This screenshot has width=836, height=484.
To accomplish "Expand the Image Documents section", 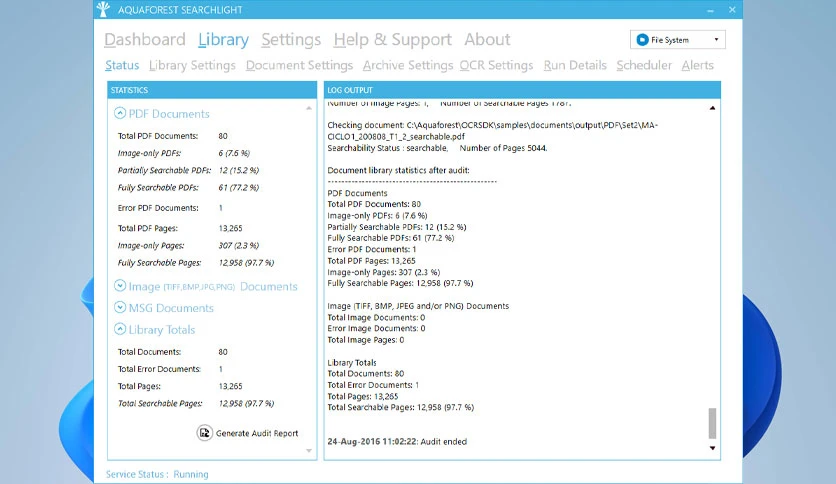I will (120, 286).
